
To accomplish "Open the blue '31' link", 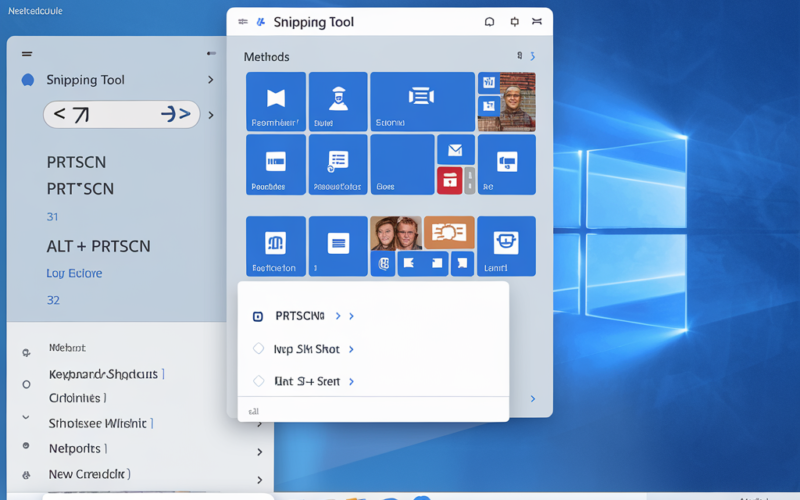I will pos(52,217).
